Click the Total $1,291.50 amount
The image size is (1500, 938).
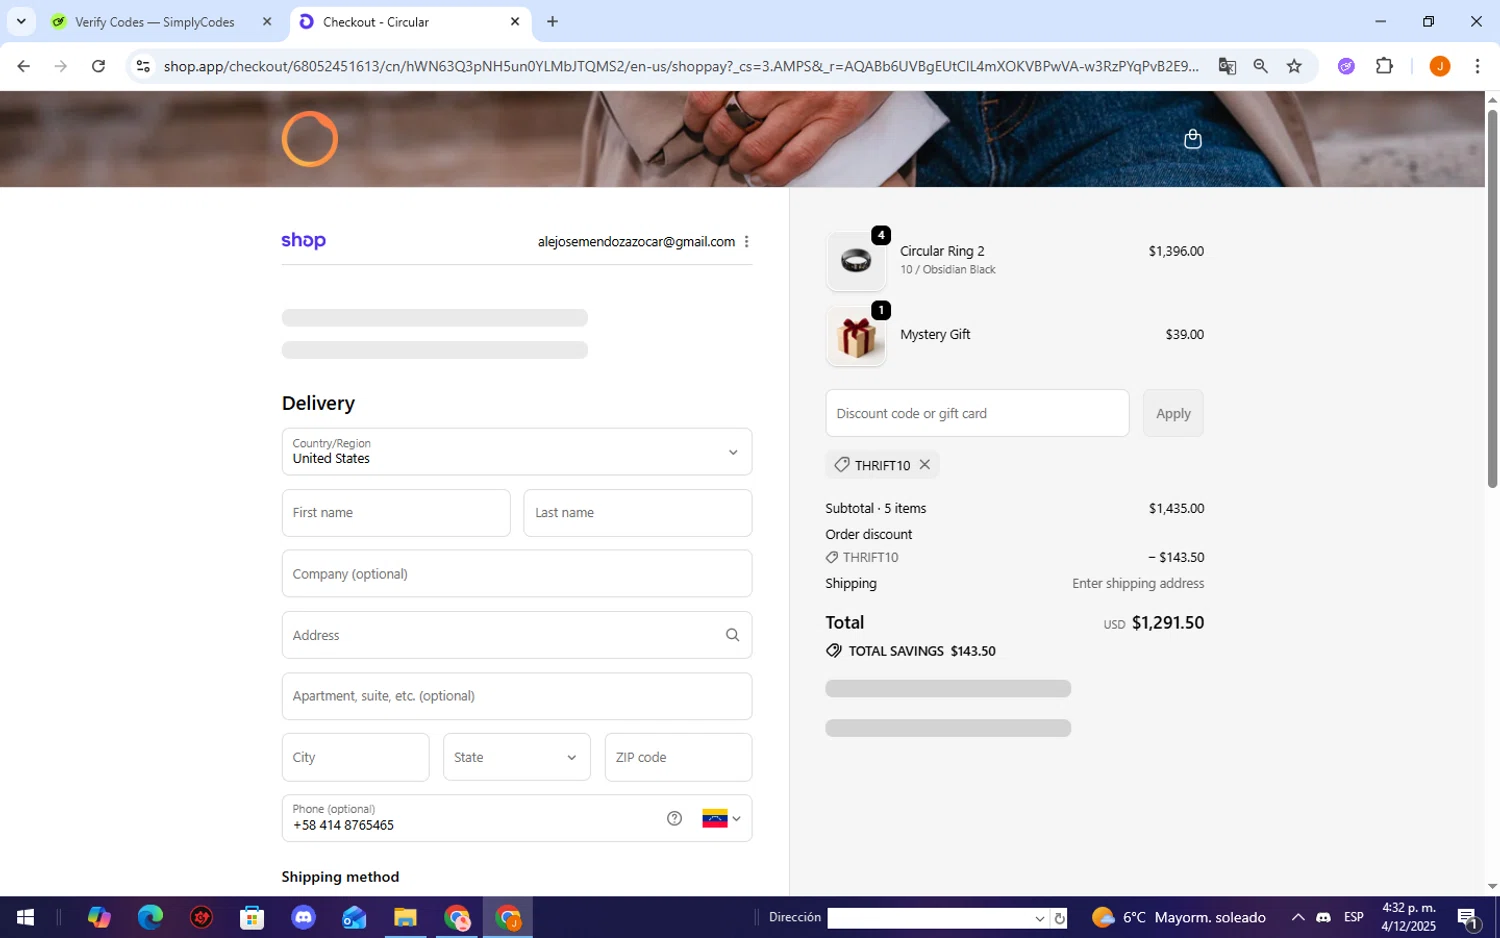coord(1167,623)
